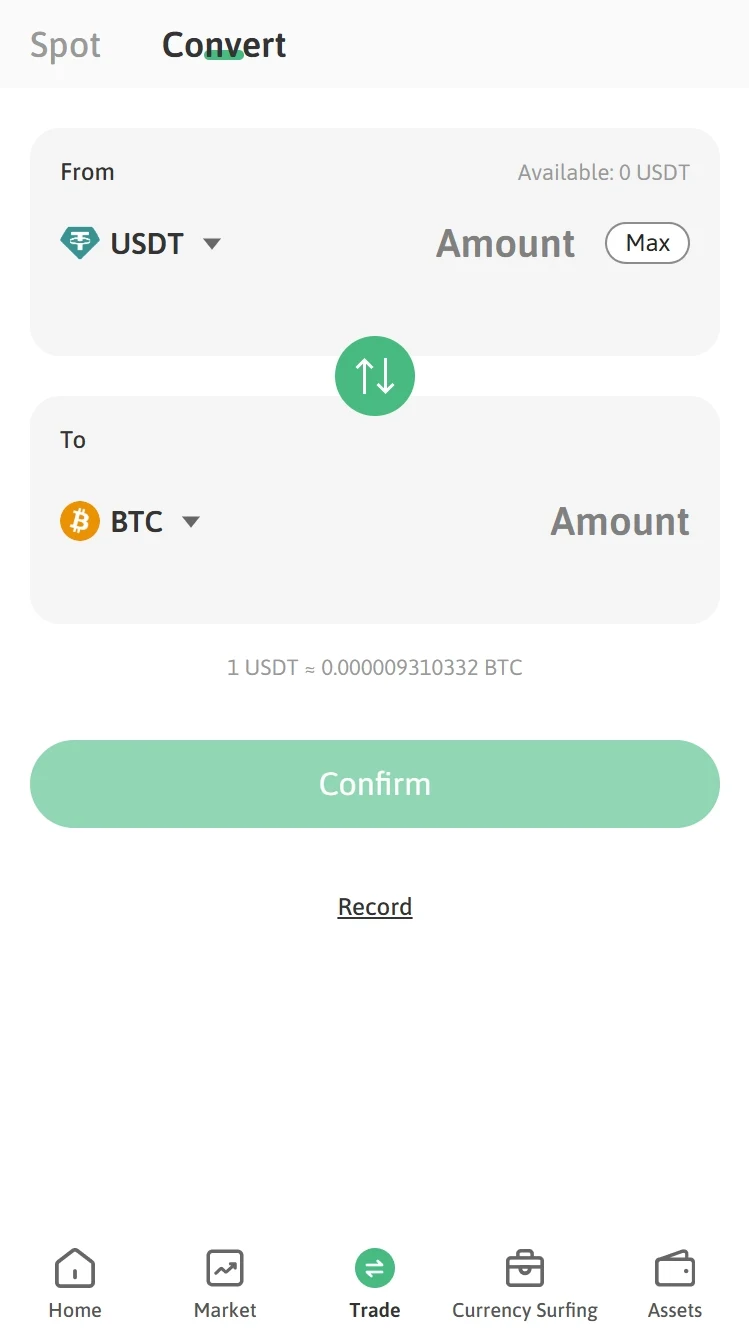Click the USDT Tether logo icon
Screen dimensions: 749x1333
[80, 243]
